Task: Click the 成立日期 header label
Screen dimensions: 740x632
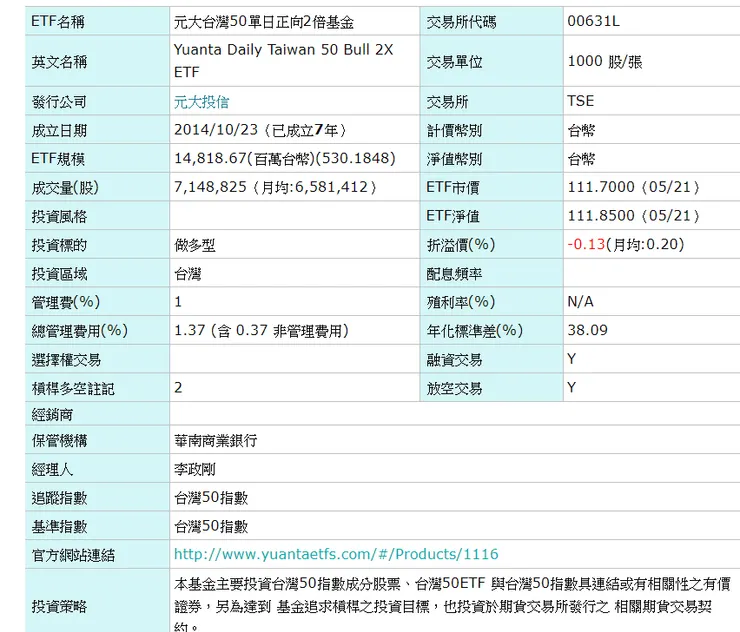Action: [59, 130]
